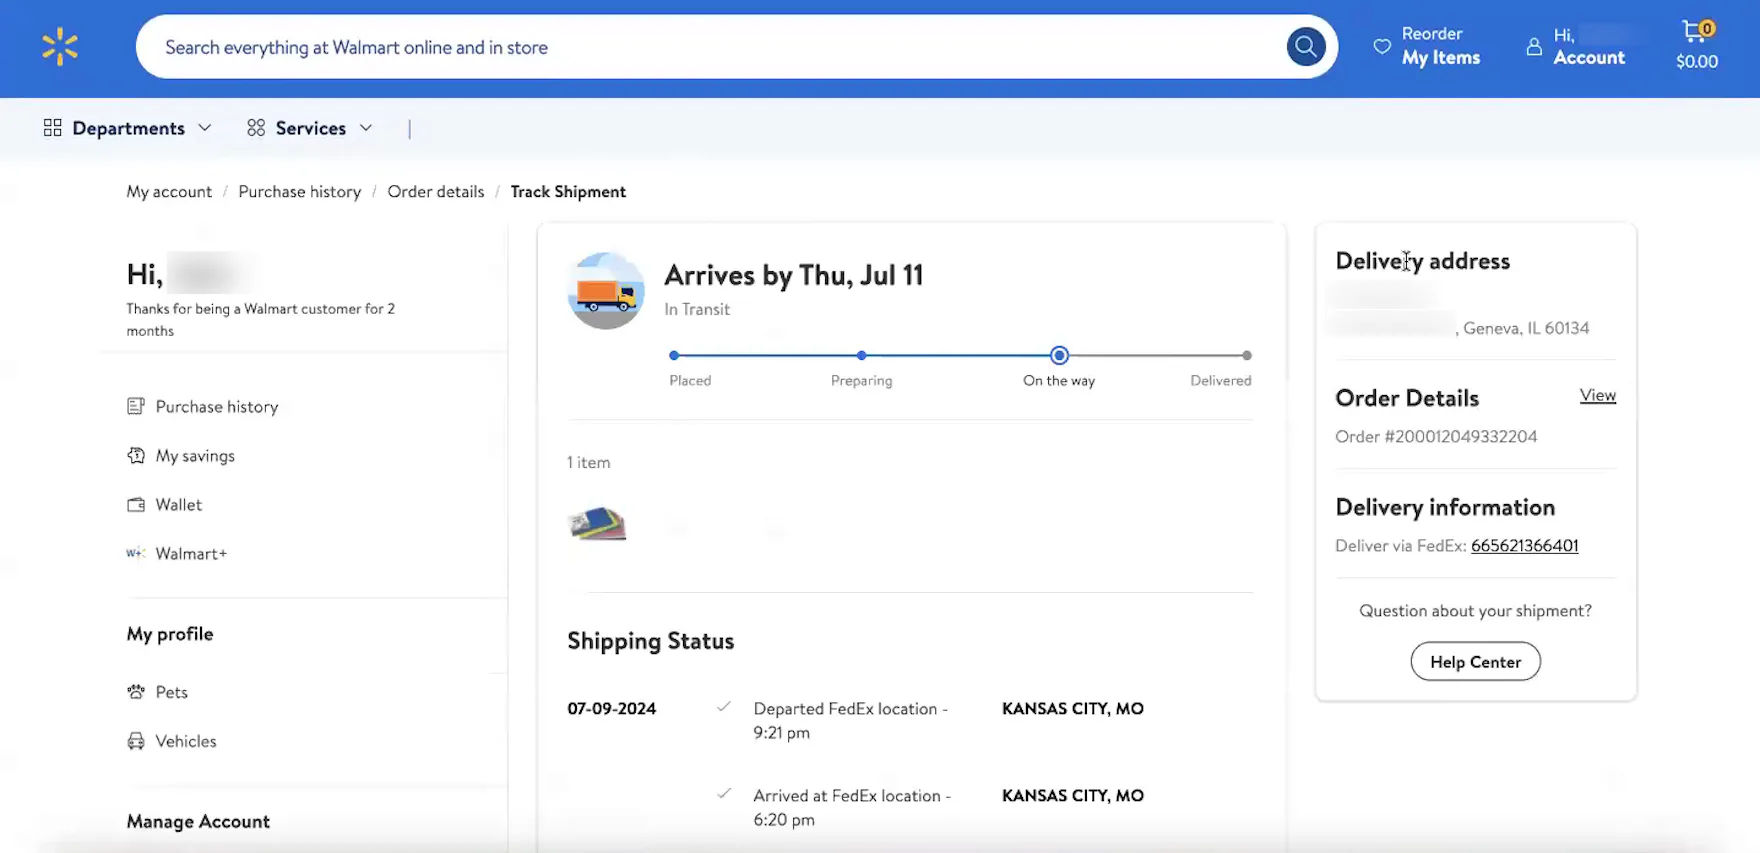Image resolution: width=1760 pixels, height=853 pixels.
Task: Expand the Departments chevron
Action: tap(205, 128)
